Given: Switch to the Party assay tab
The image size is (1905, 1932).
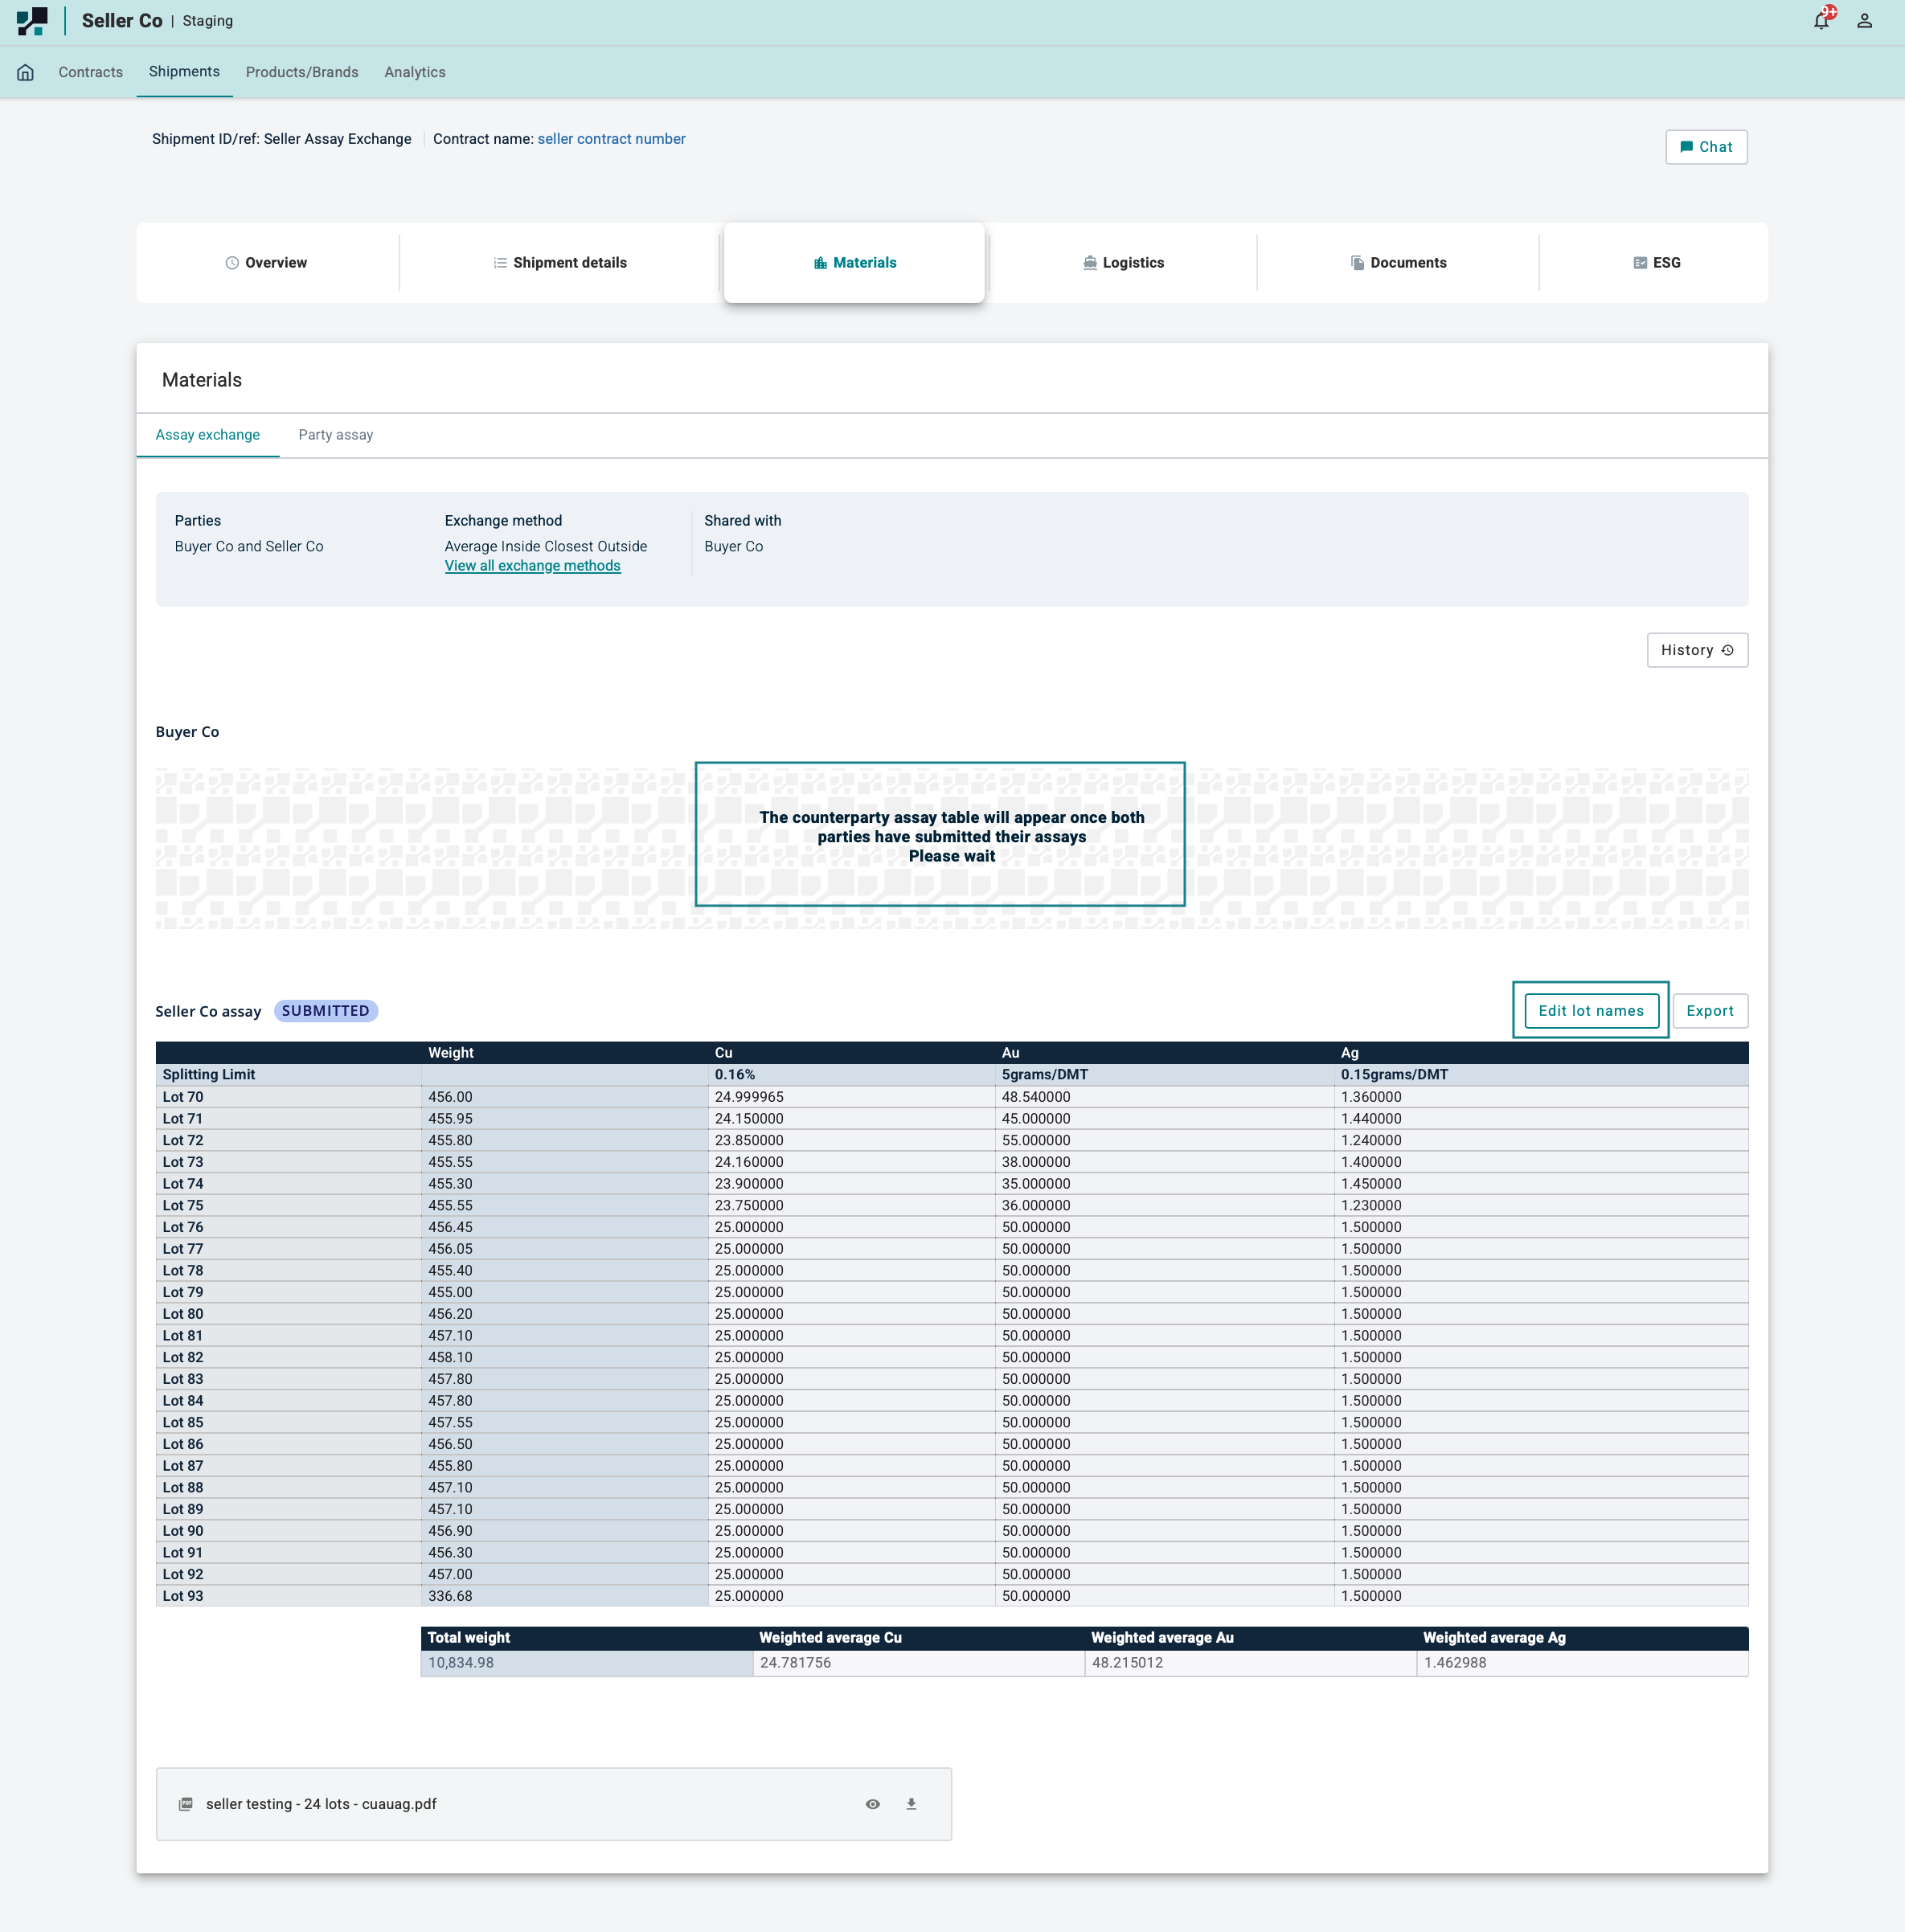Looking at the screenshot, I should coord(335,435).
